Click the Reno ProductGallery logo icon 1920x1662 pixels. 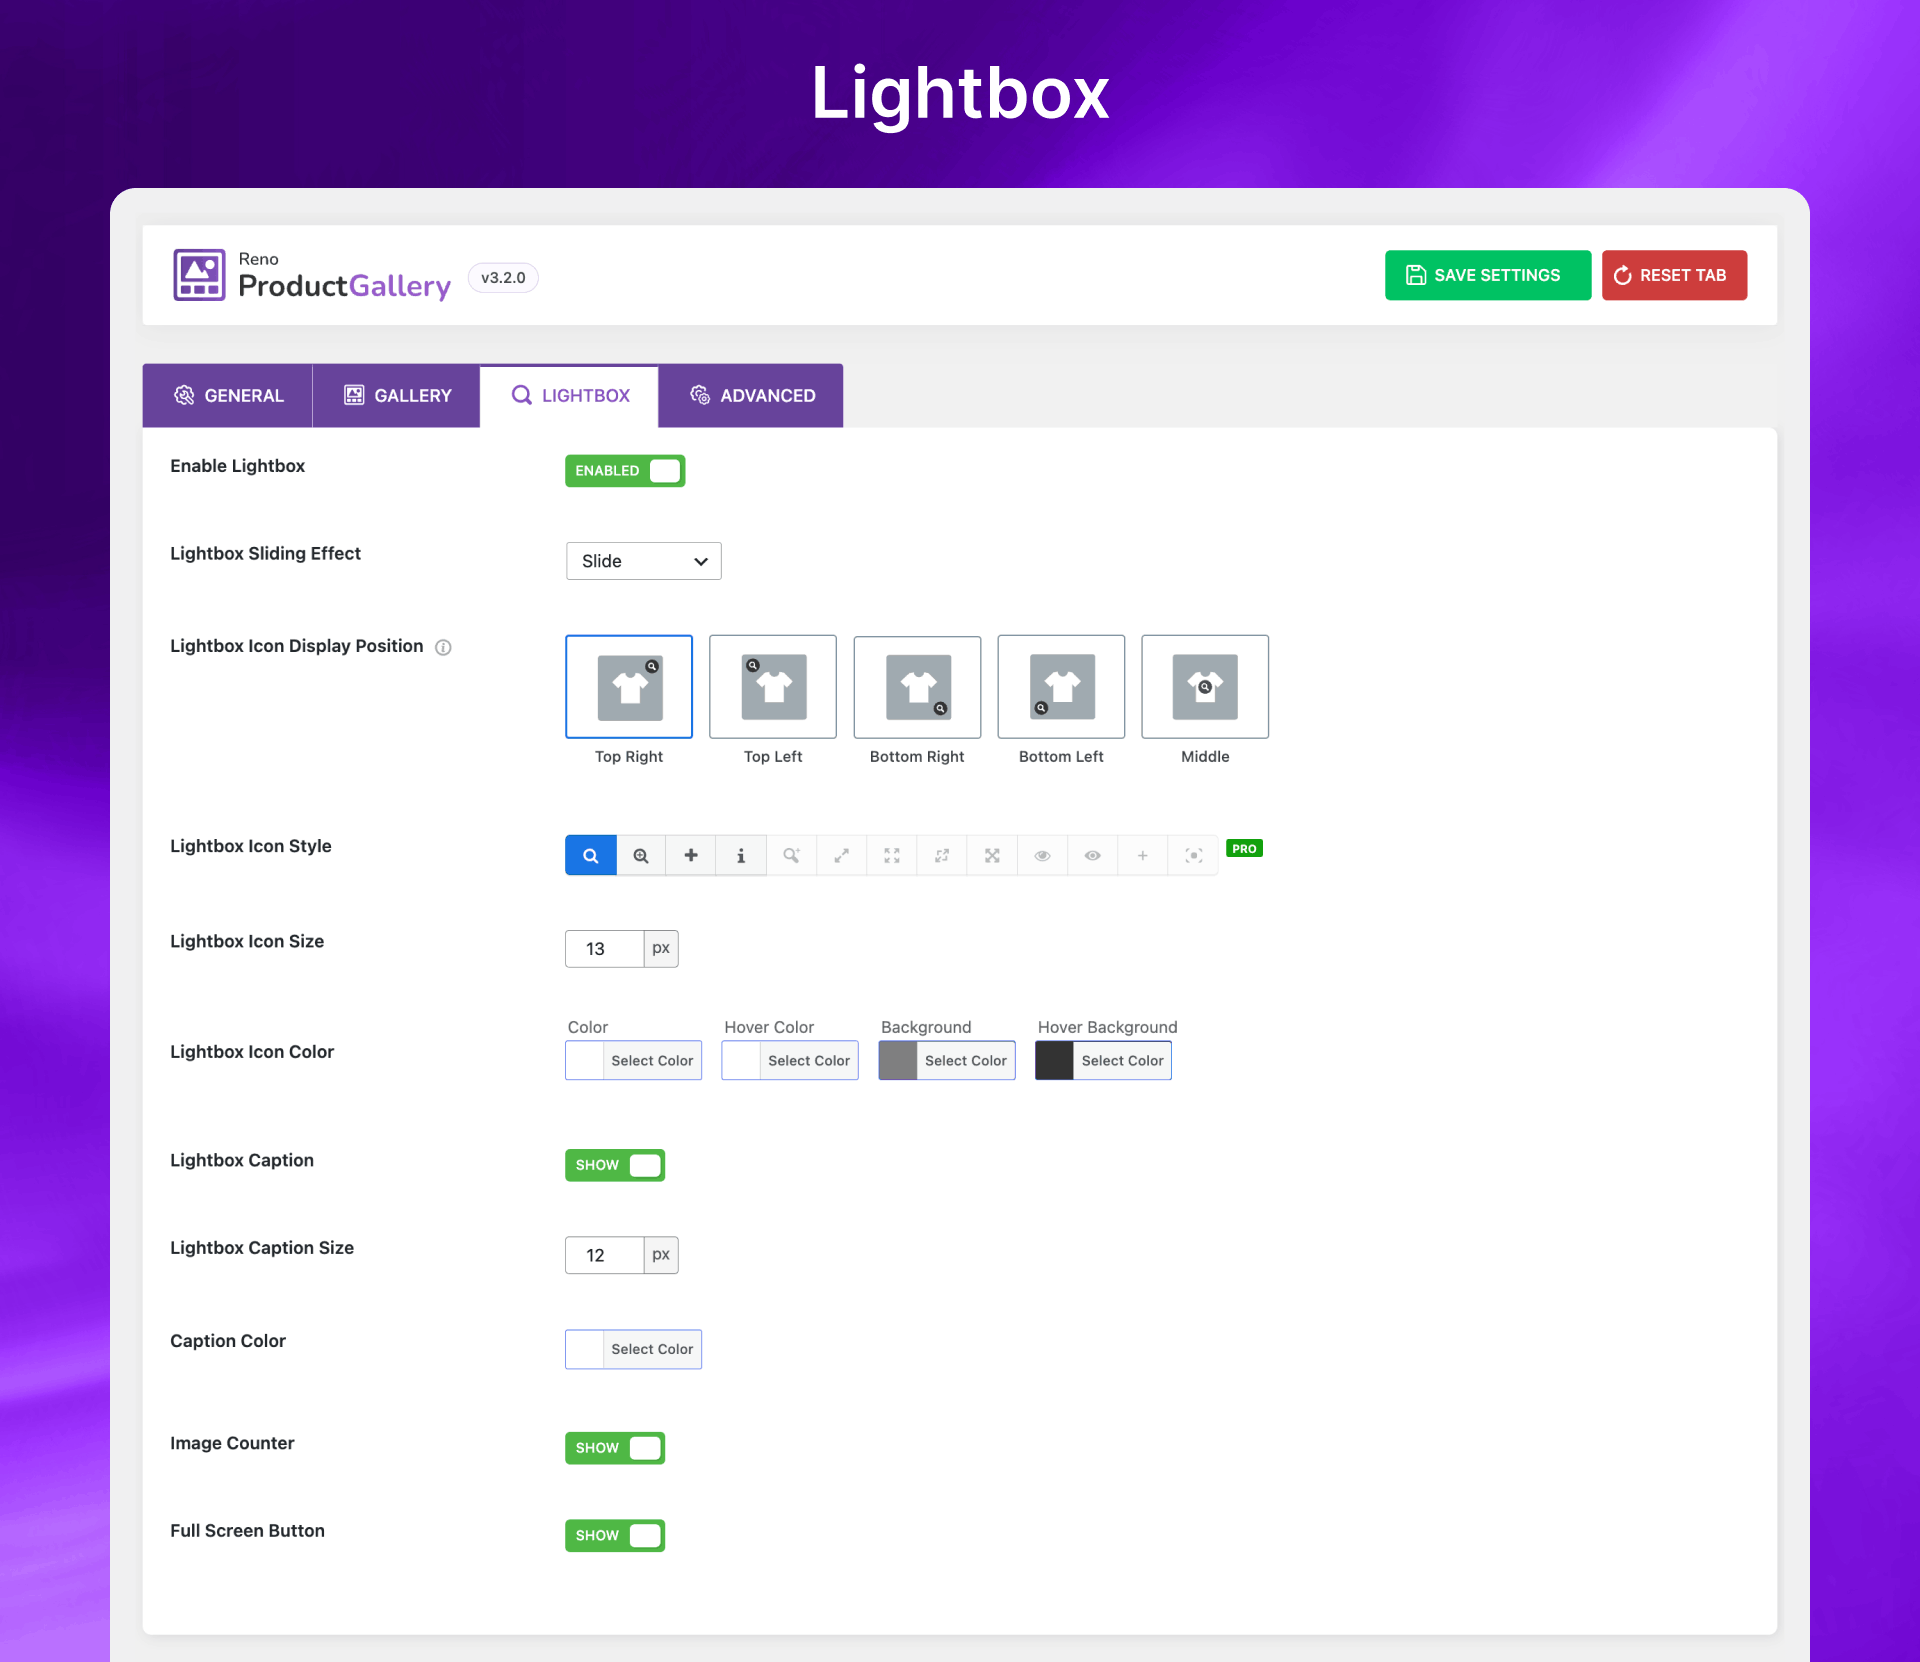click(199, 275)
